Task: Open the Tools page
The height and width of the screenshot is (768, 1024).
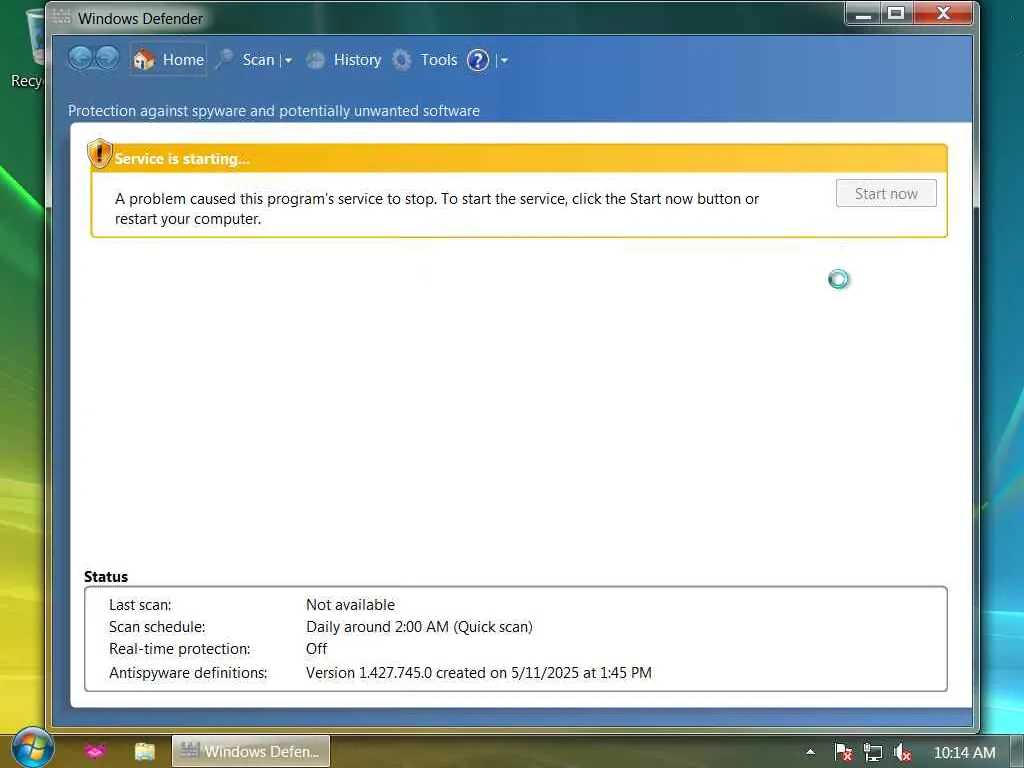Action: click(x=439, y=59)
